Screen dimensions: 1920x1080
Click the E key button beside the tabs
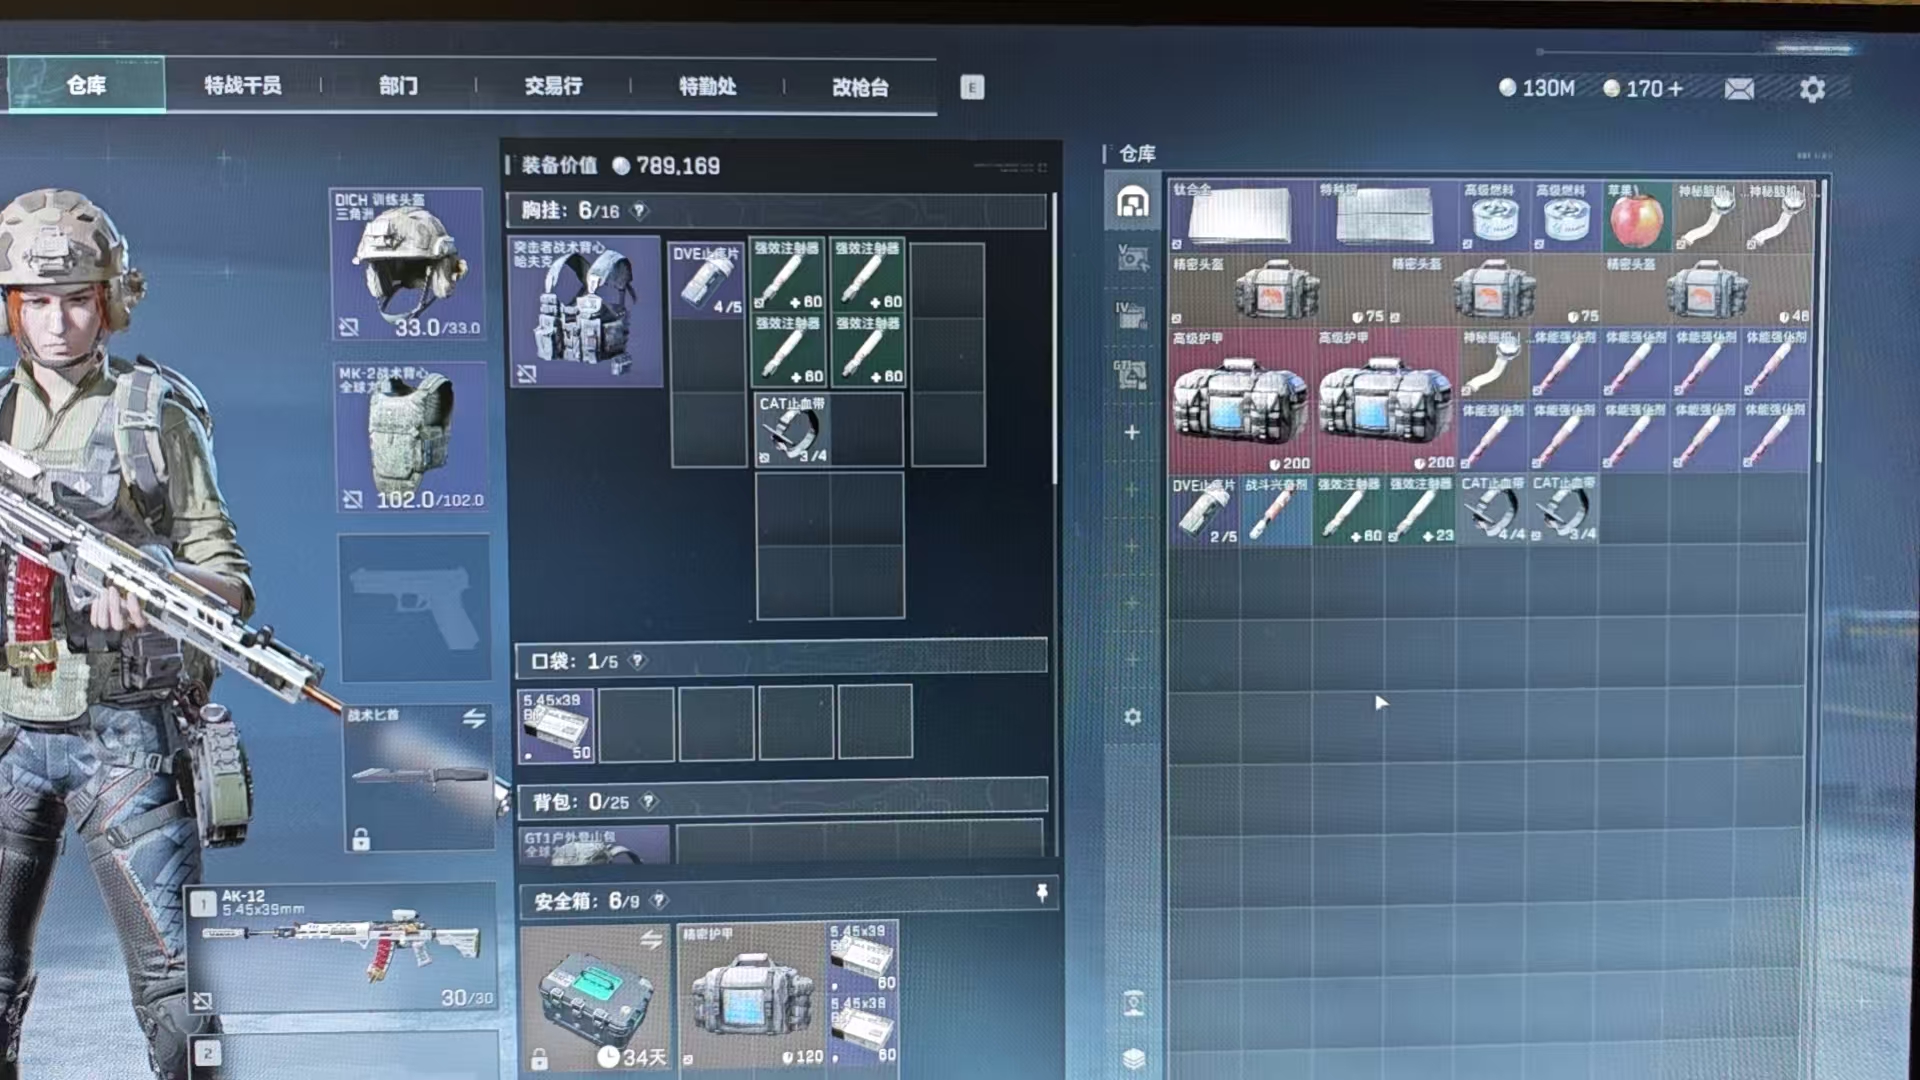[972, 87]
